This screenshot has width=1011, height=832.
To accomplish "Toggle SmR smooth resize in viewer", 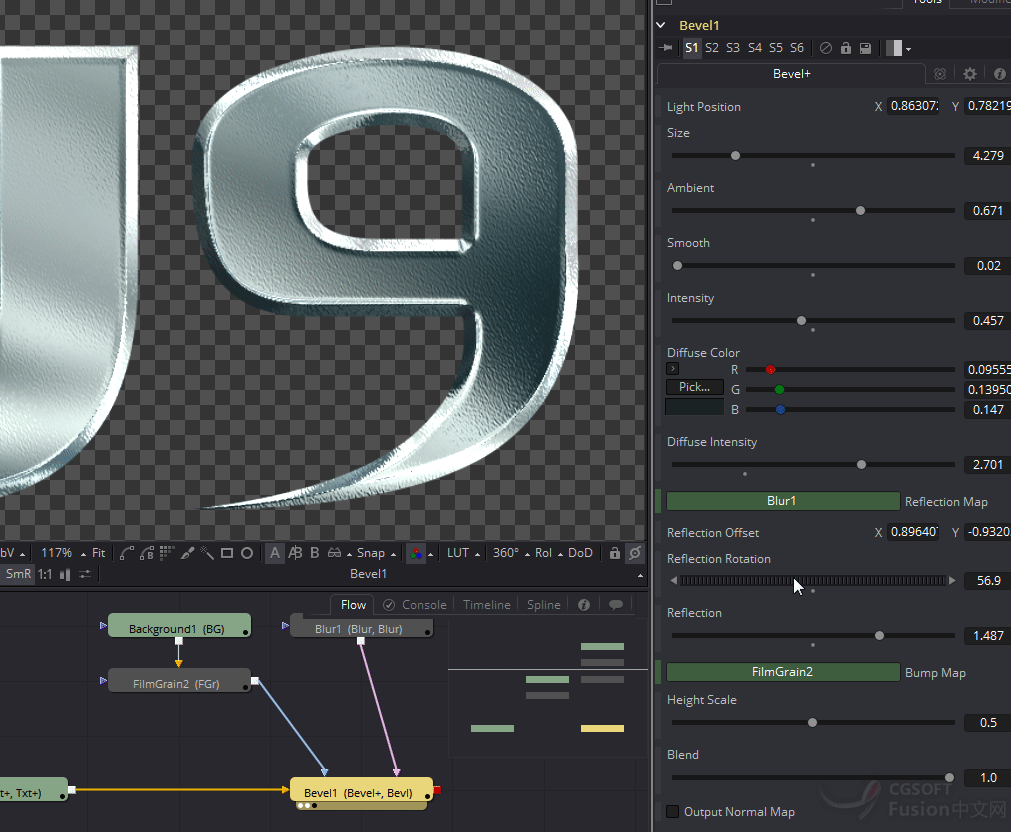I will (x=18, y=574).
